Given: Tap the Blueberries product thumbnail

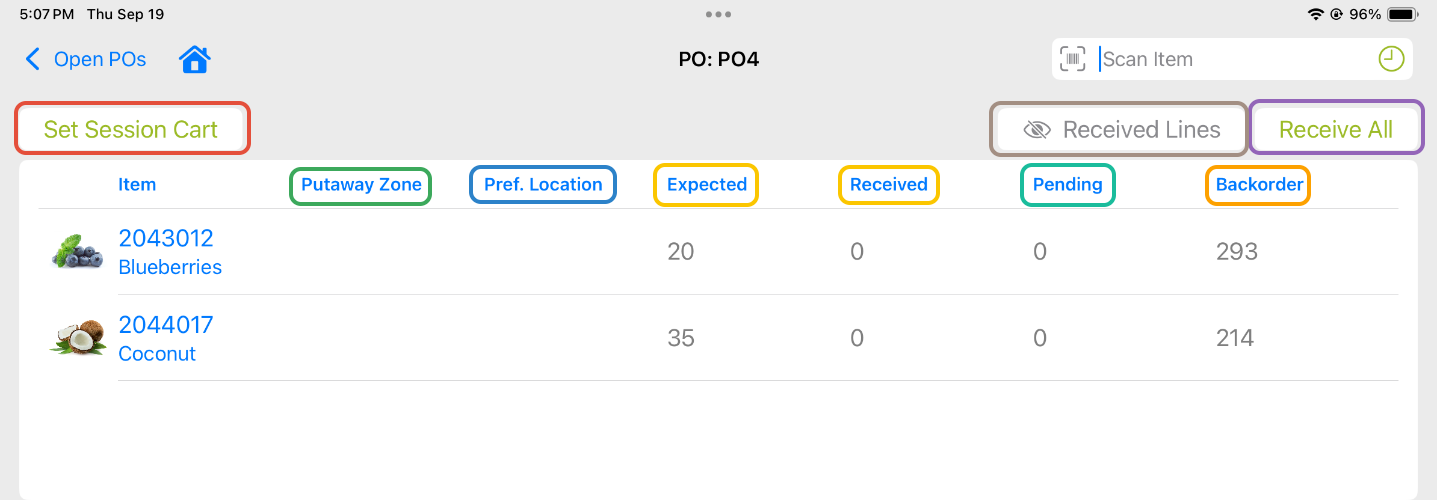Looking at the screenshot, I should pyautogui.click(x=78, y=252).
